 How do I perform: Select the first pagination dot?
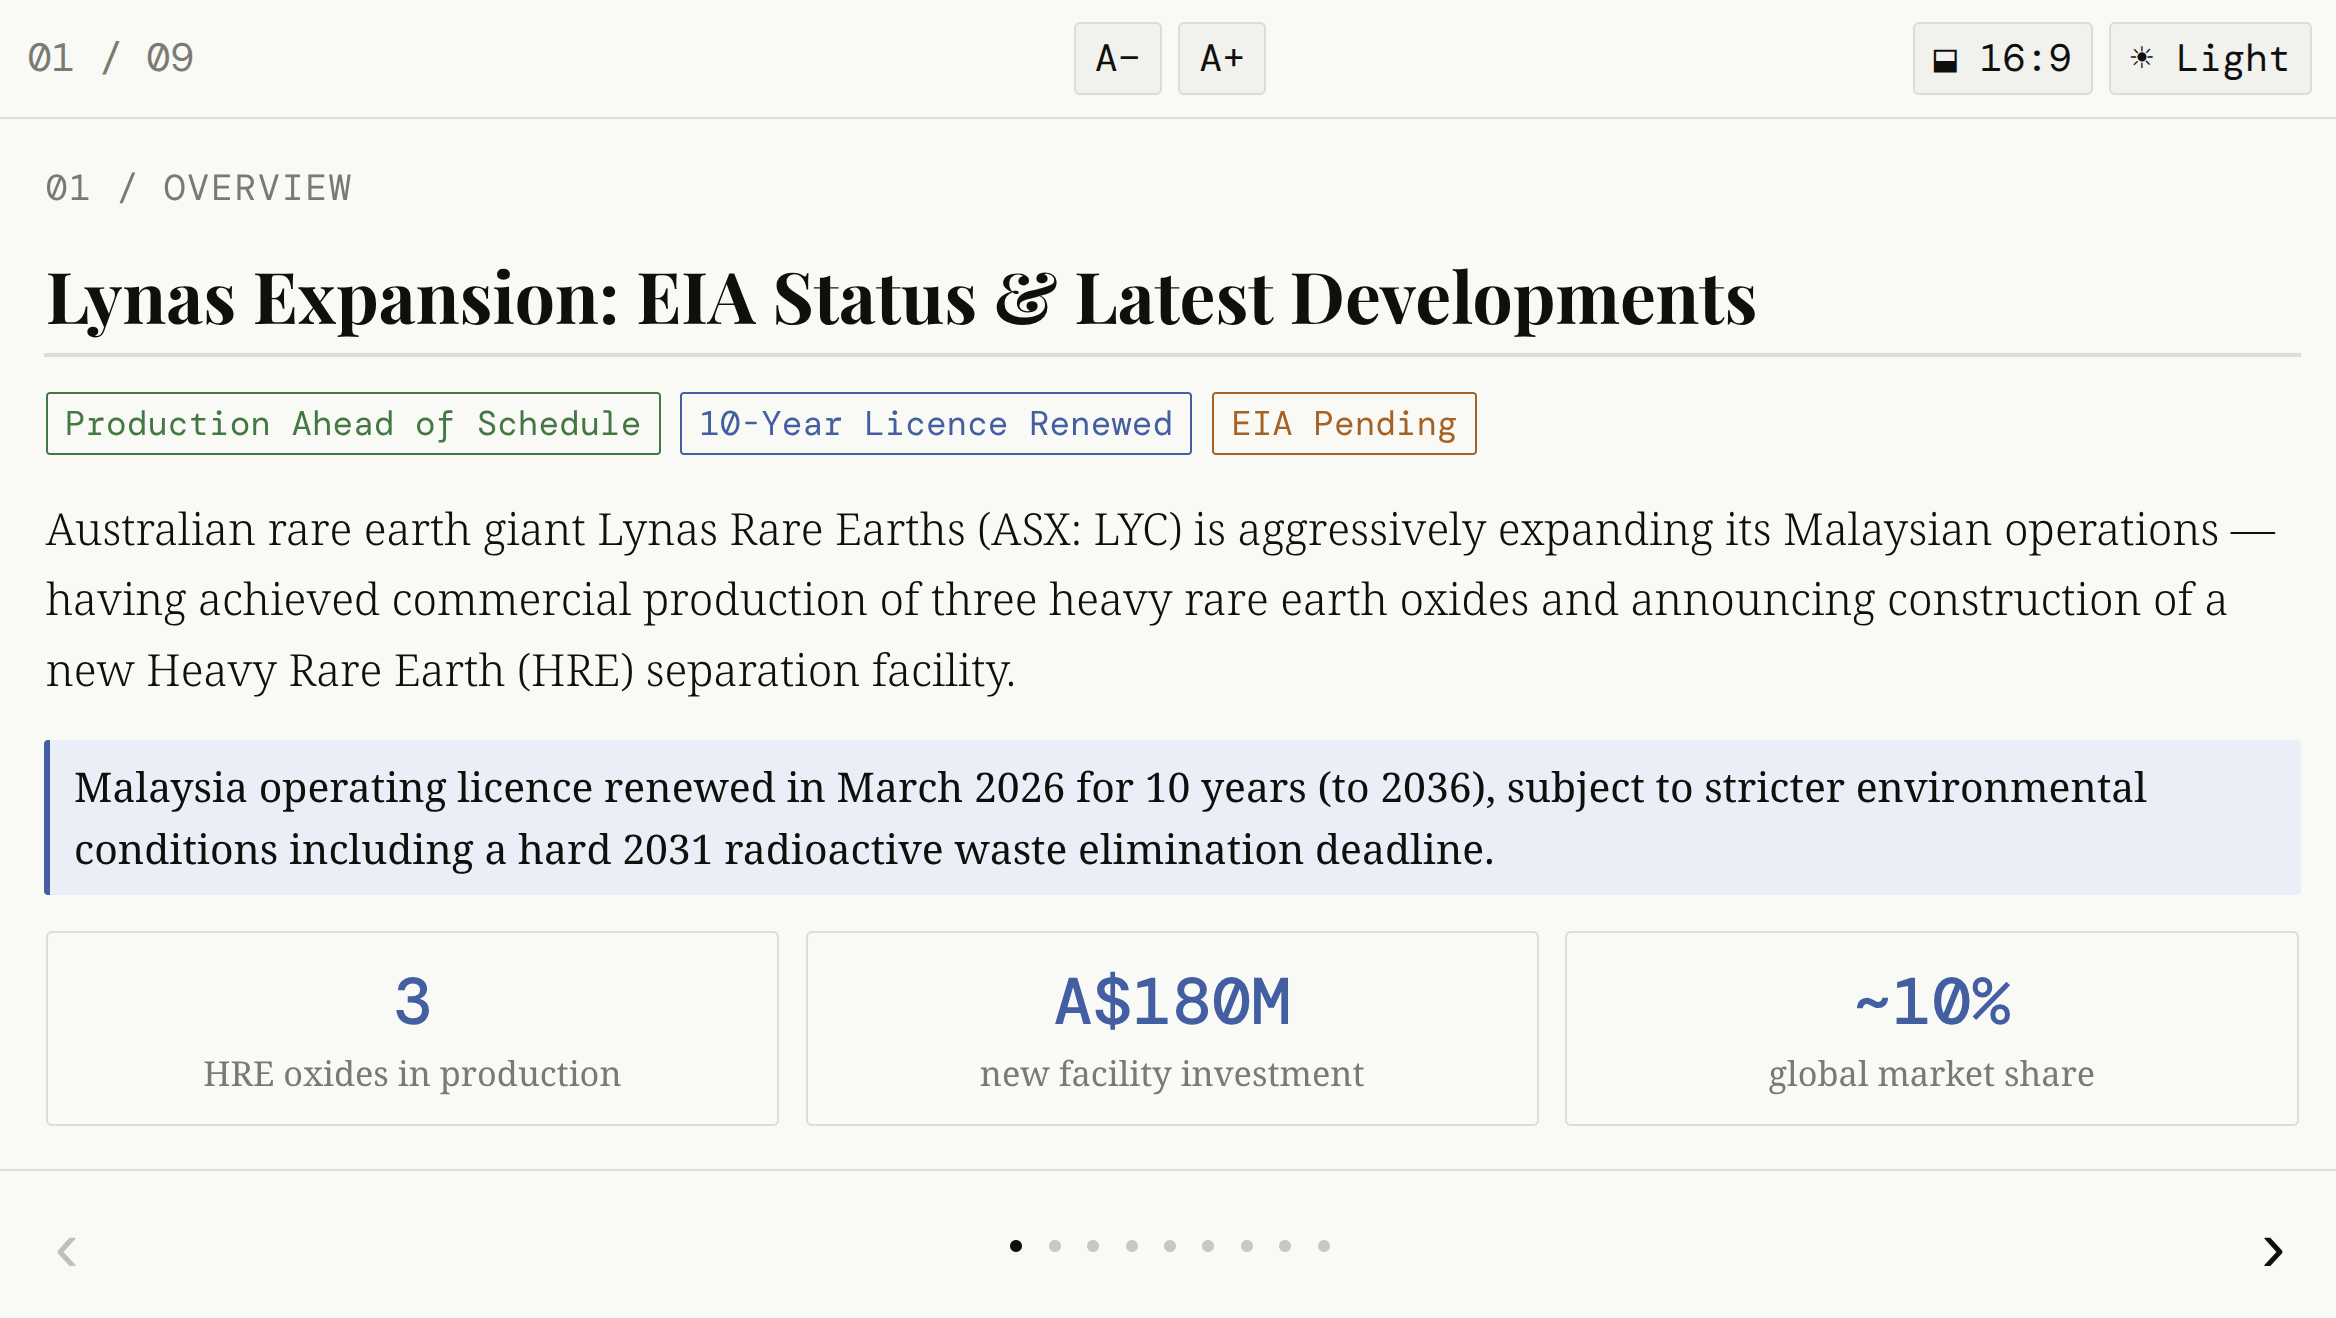click(1015, 1245)
